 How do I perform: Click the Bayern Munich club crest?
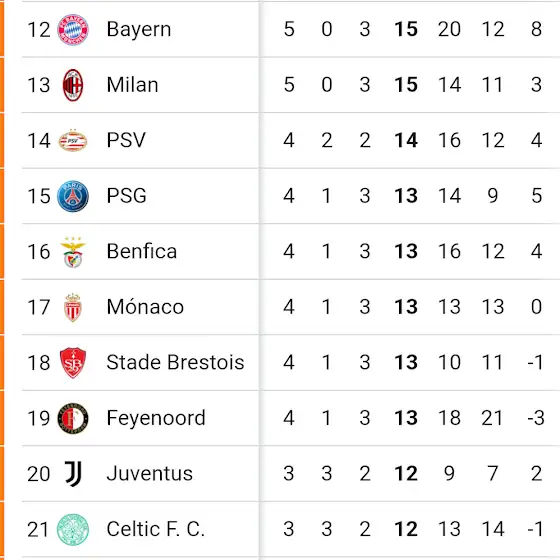click(73, 30)
